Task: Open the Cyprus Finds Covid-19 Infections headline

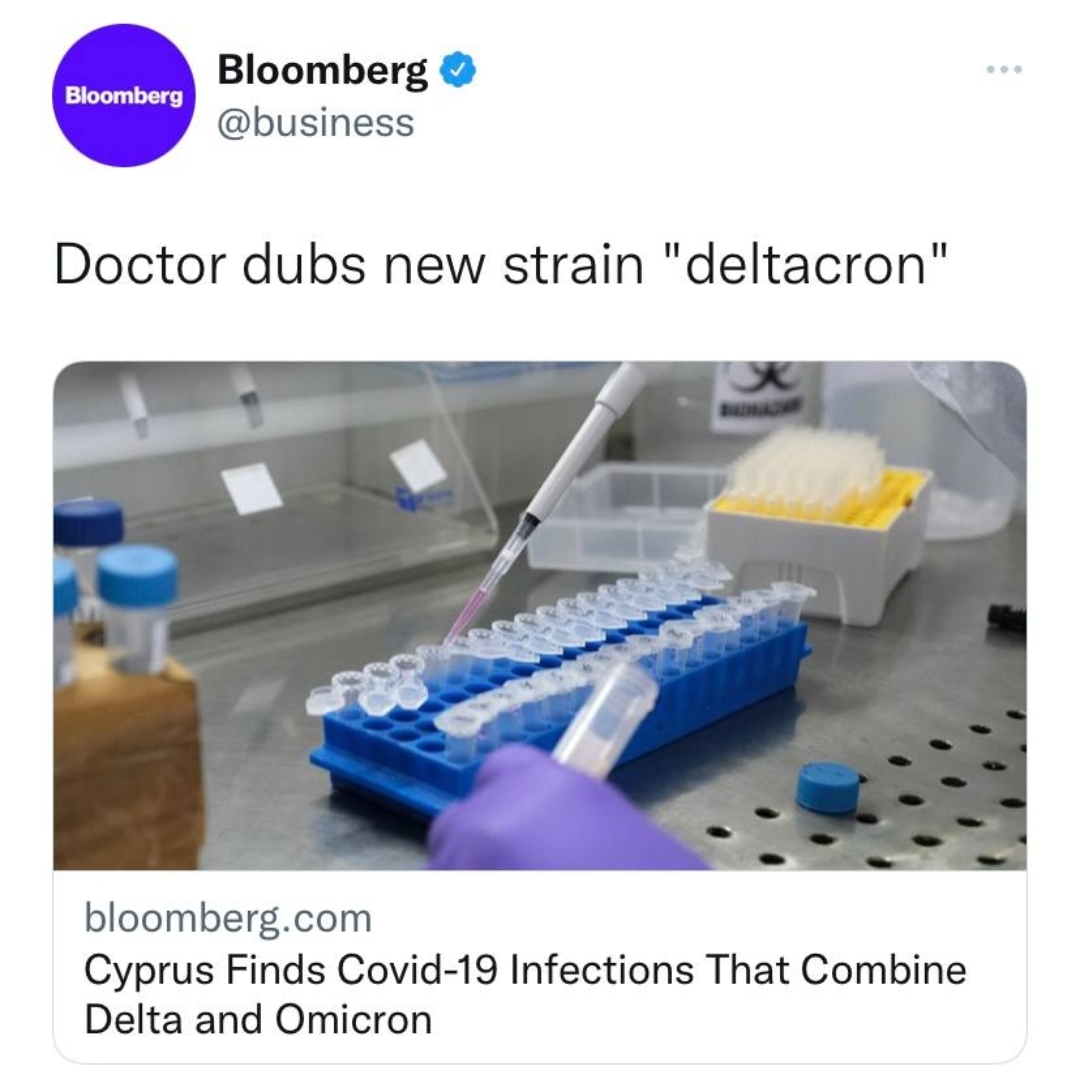Action: click(525, 970)
